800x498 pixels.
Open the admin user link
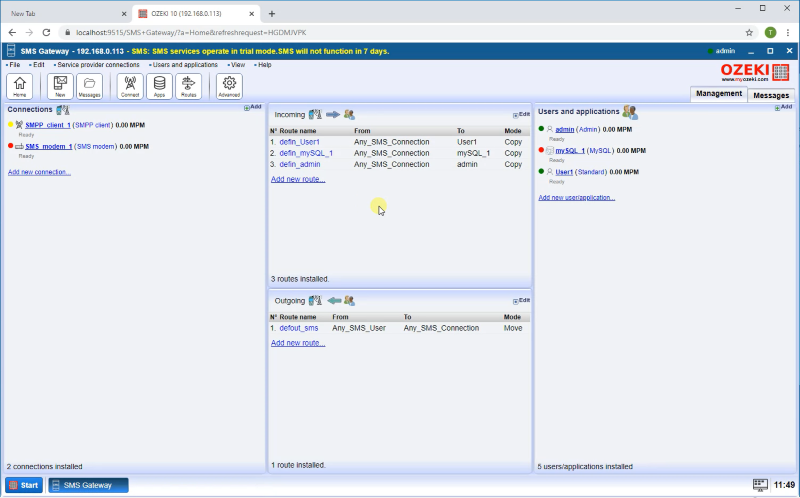(x=565, y=130)
